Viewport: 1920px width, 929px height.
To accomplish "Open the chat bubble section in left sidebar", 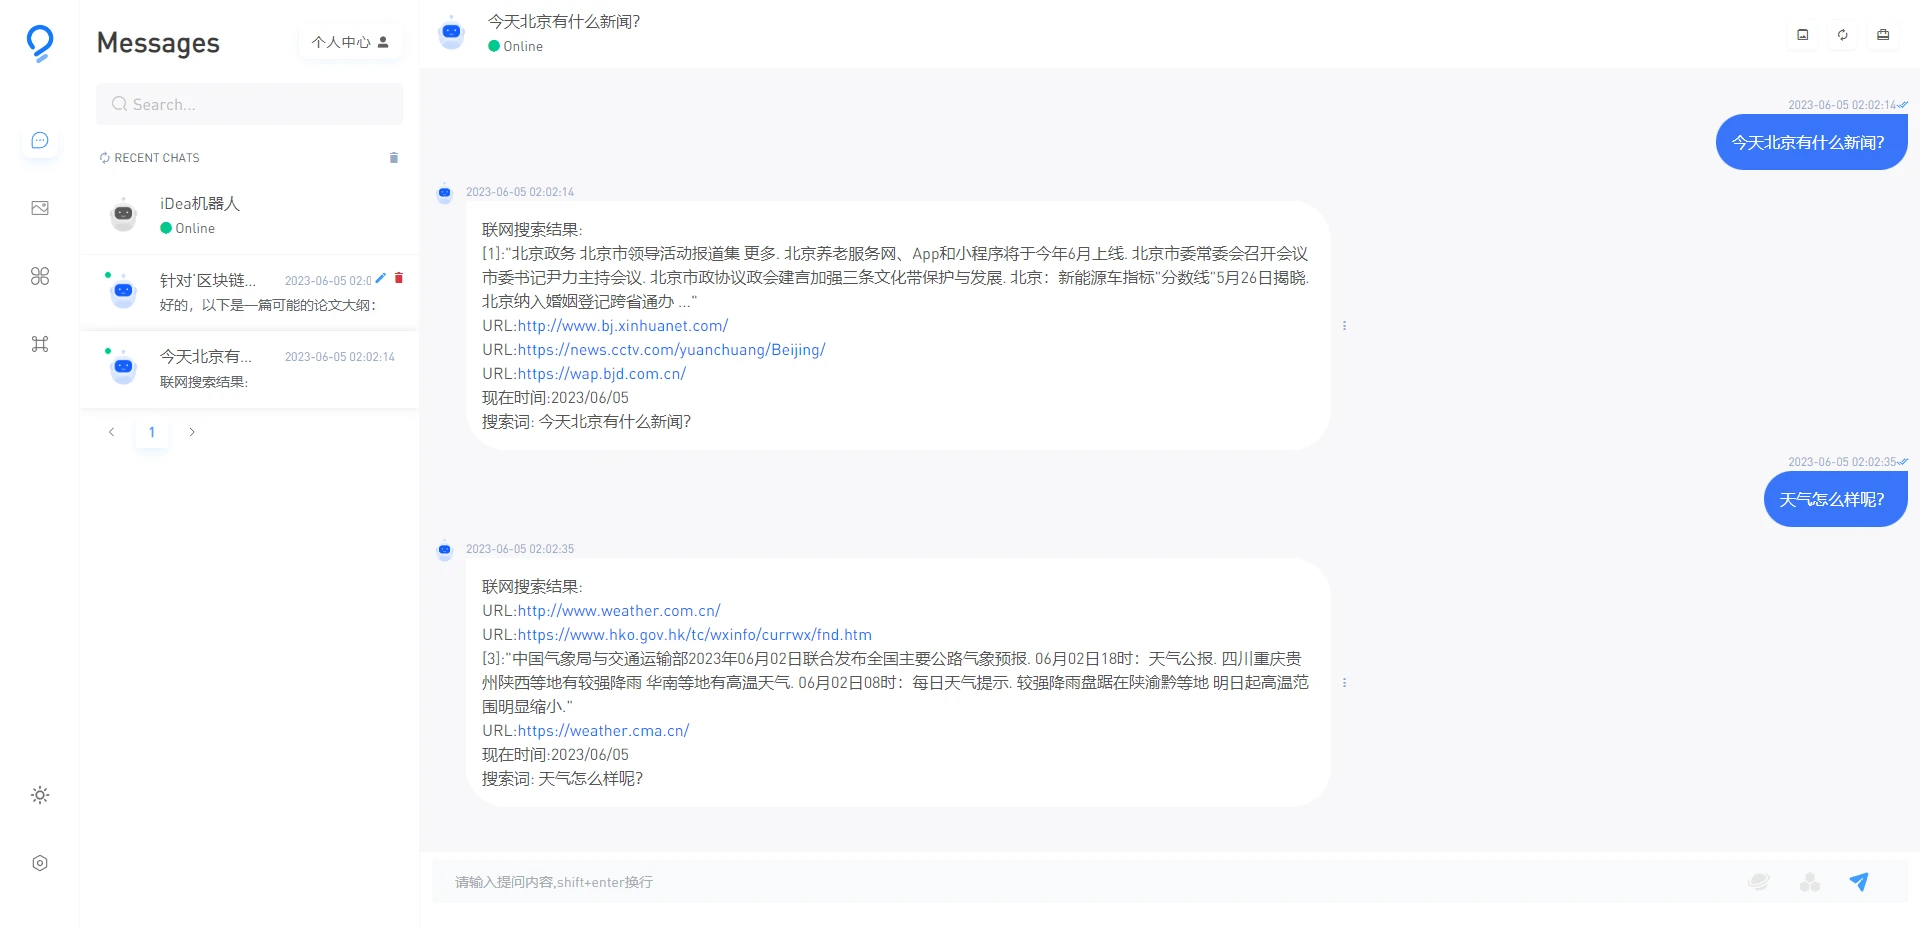I will pyautogui.click(x=40, y=140).
